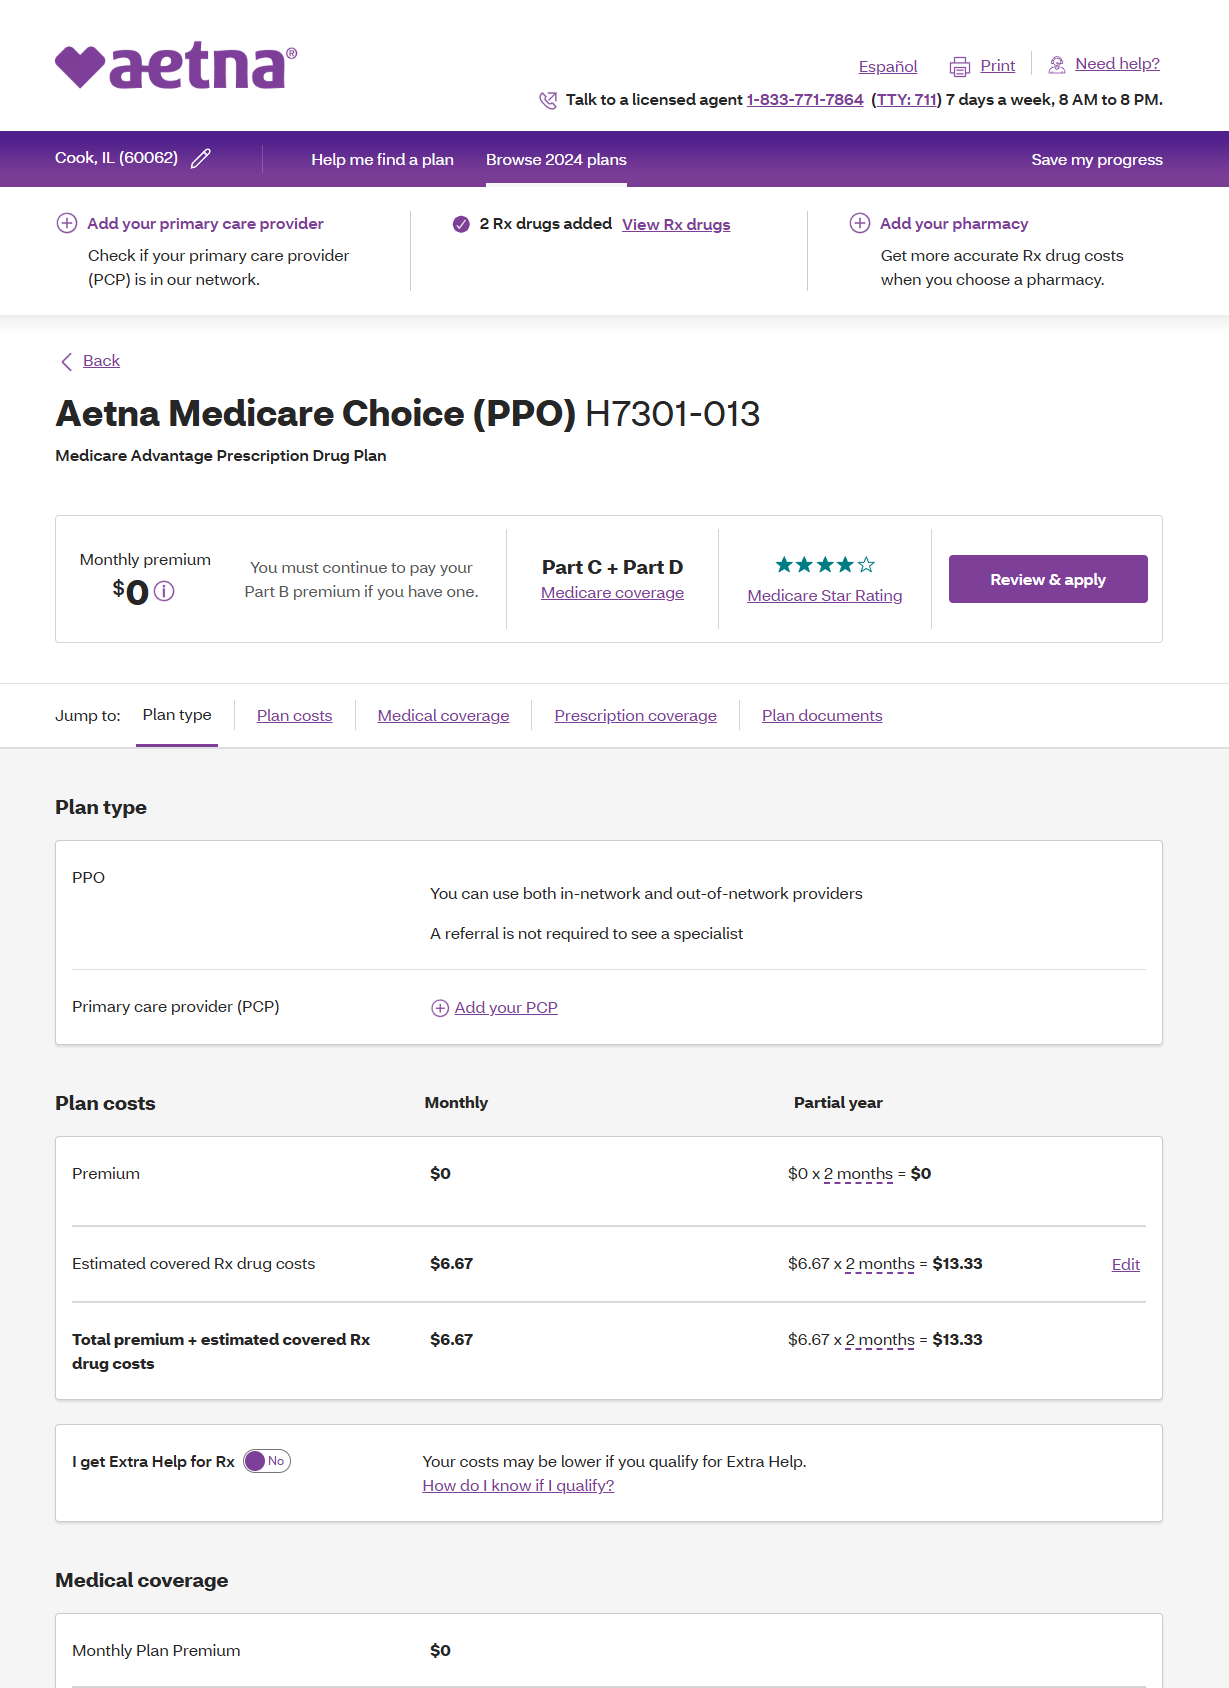This screenshot has width=1229, height=1688.
Task: Click the Review & apply button
Action: 1048,579
